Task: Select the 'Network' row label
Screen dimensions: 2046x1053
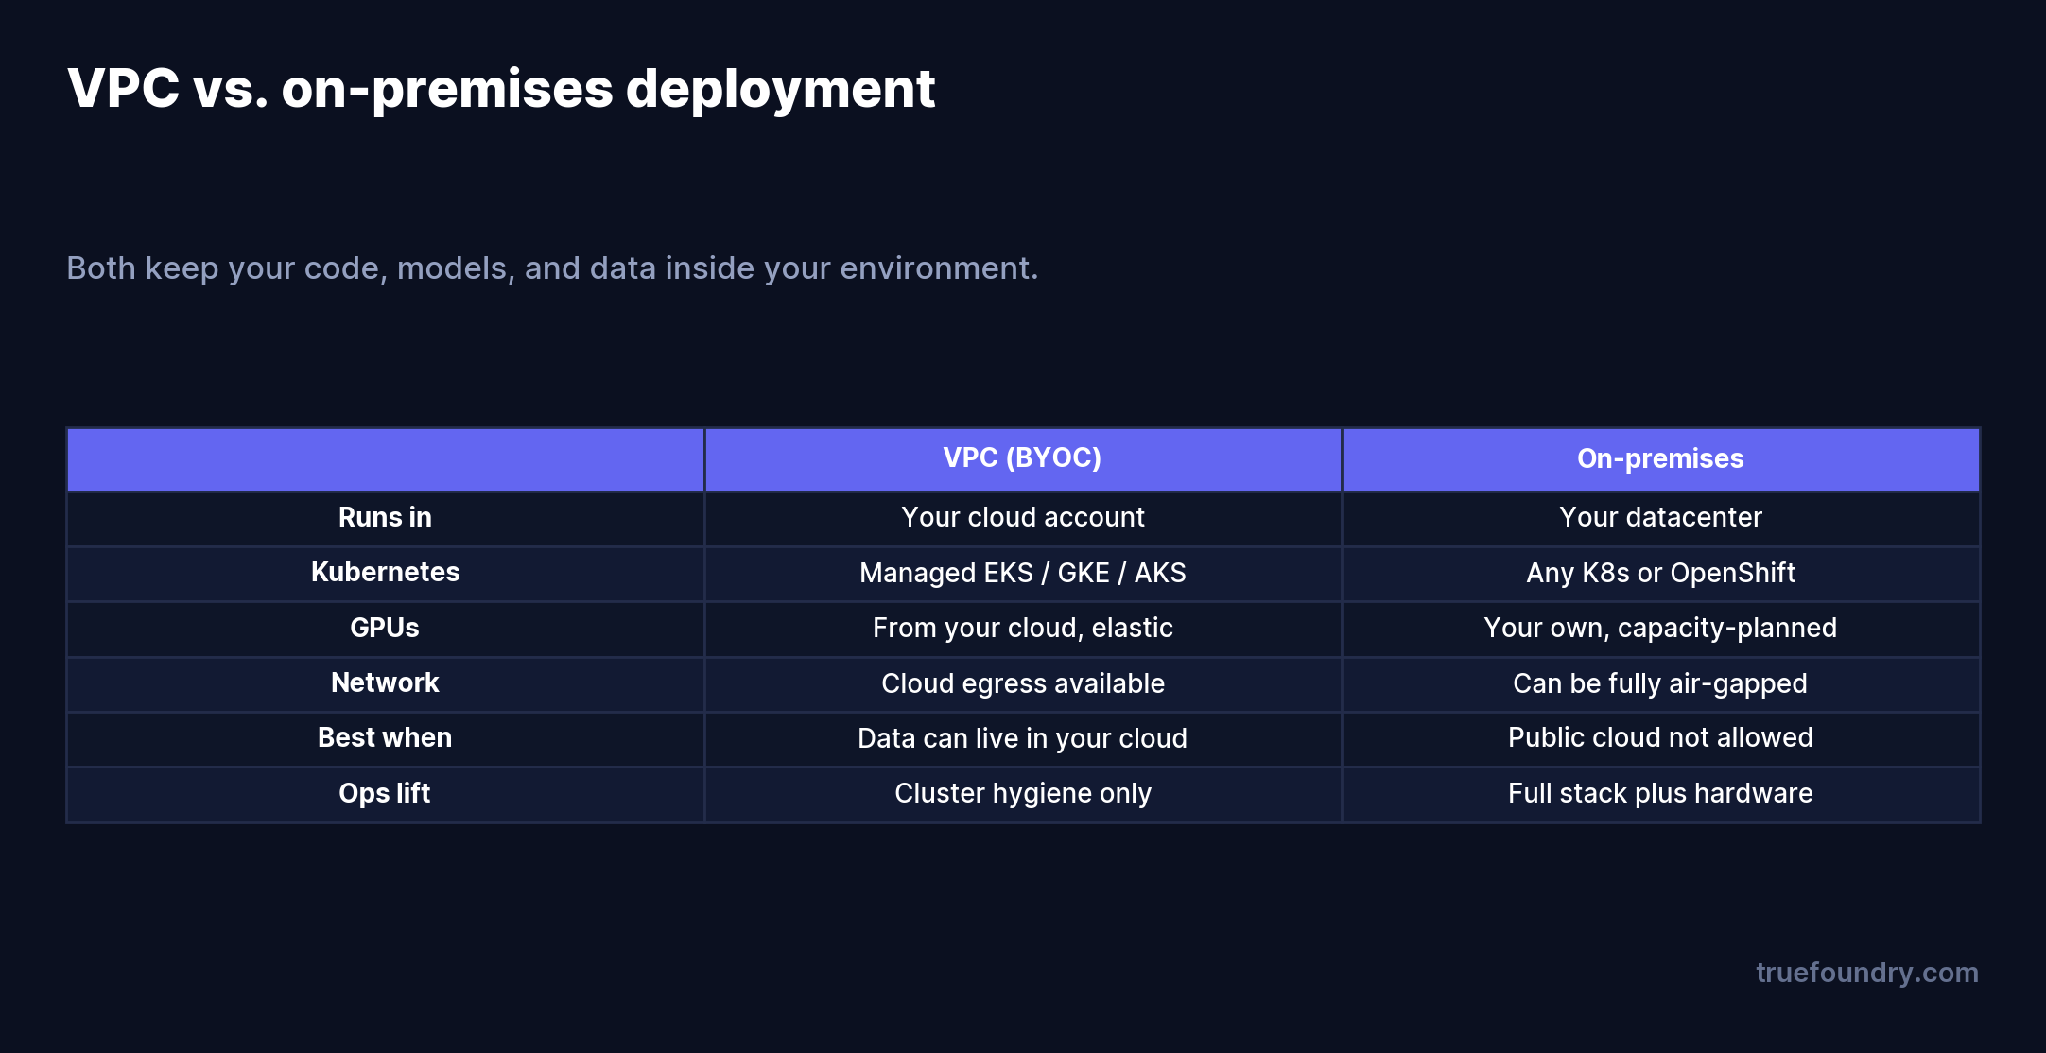Action: [385, 684]
